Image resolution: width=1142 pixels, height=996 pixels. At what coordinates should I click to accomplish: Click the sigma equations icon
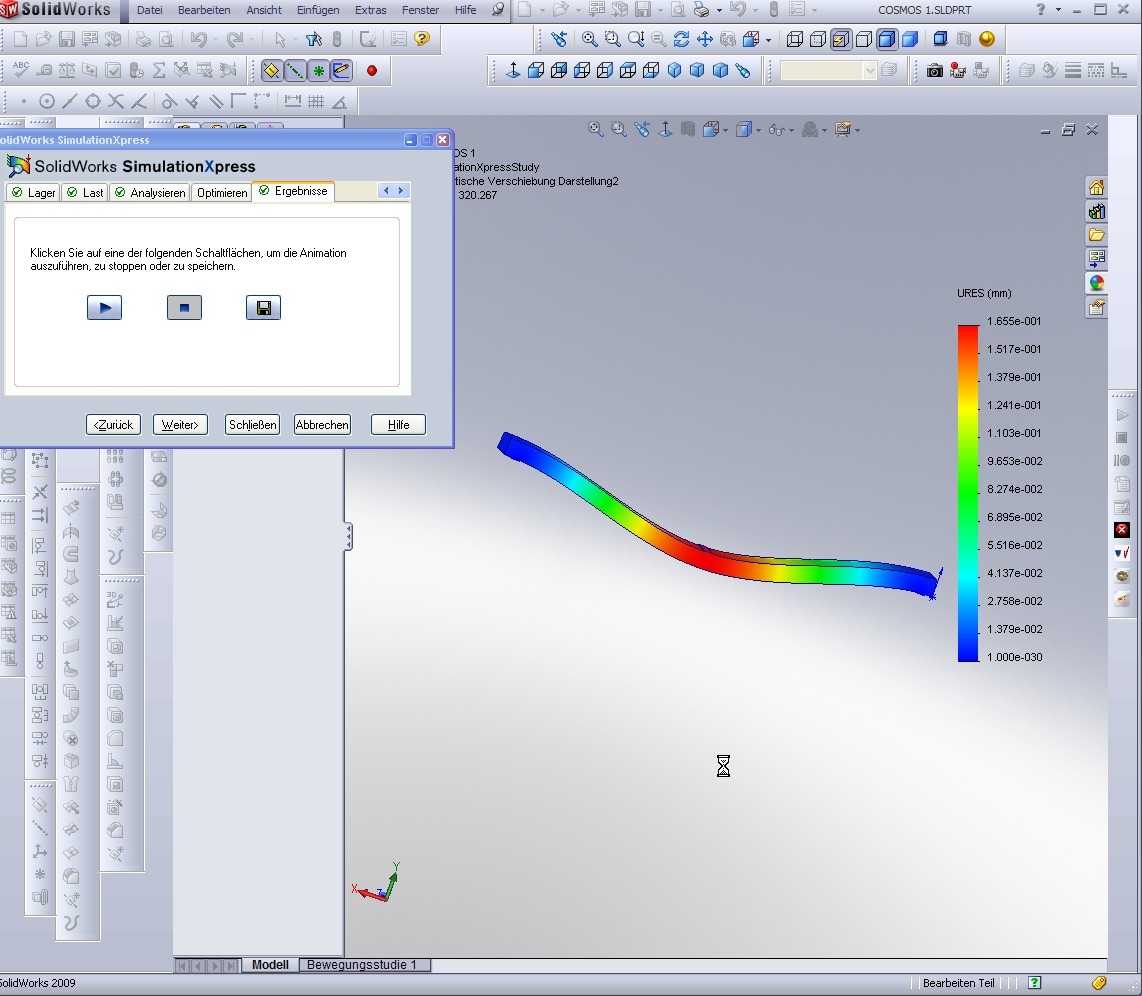click(x=159, y=71)
